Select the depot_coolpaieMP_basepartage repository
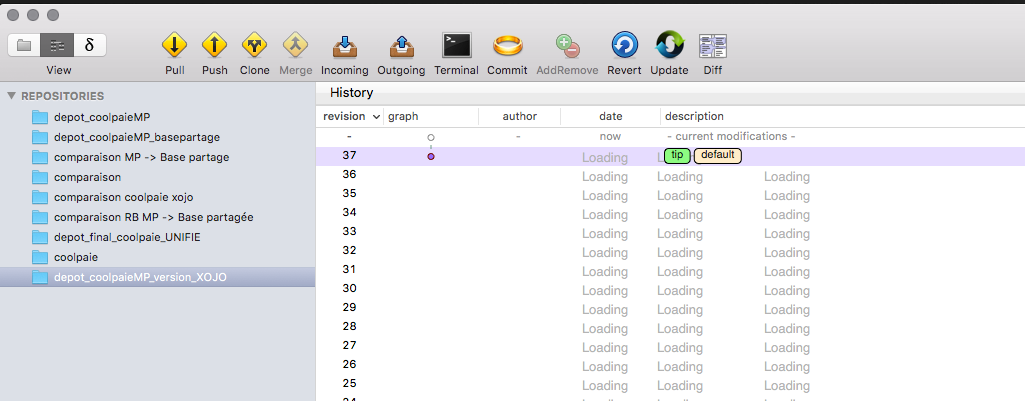This screenshot has height=401, width=1025. point(158,137)
